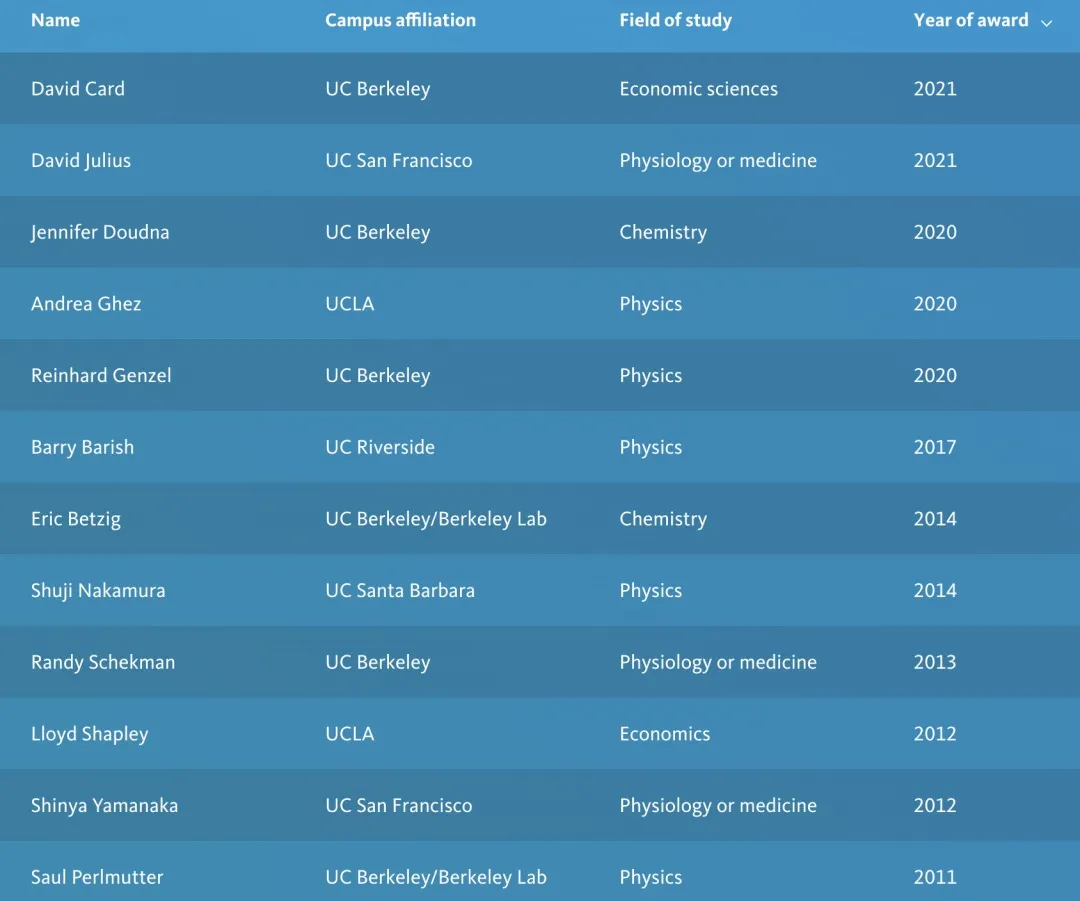Click Lloyd Shapley's name
This screenshot has height=901, width=1080.
(x=89, y=734)
